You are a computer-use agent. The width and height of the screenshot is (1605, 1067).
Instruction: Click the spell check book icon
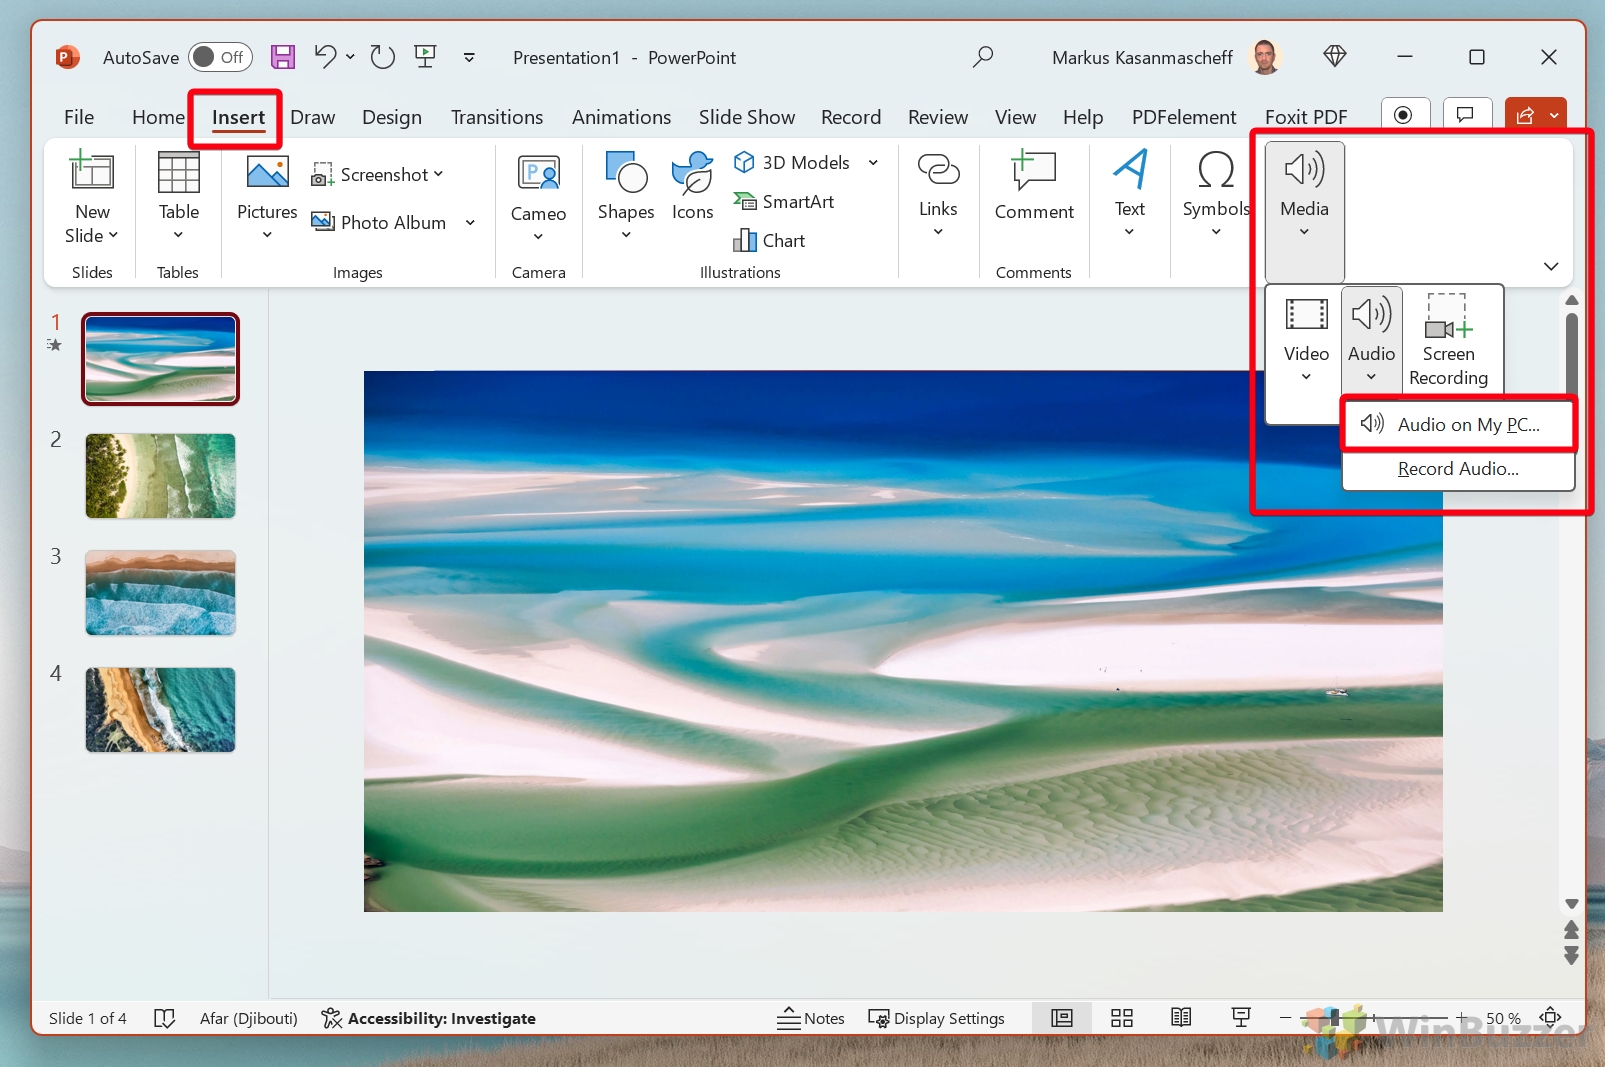click(165, 1018)
